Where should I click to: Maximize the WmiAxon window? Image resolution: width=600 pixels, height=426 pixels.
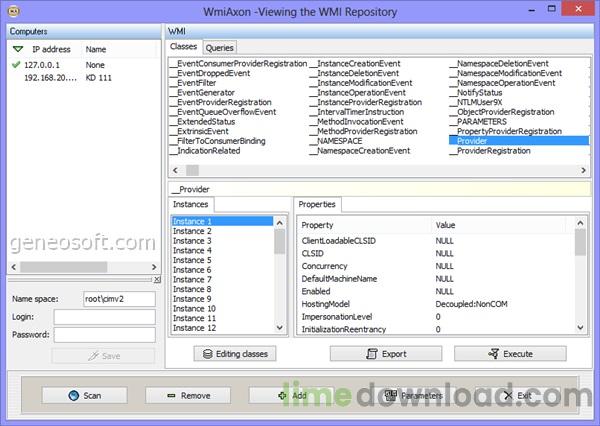(x=551, y=8)
